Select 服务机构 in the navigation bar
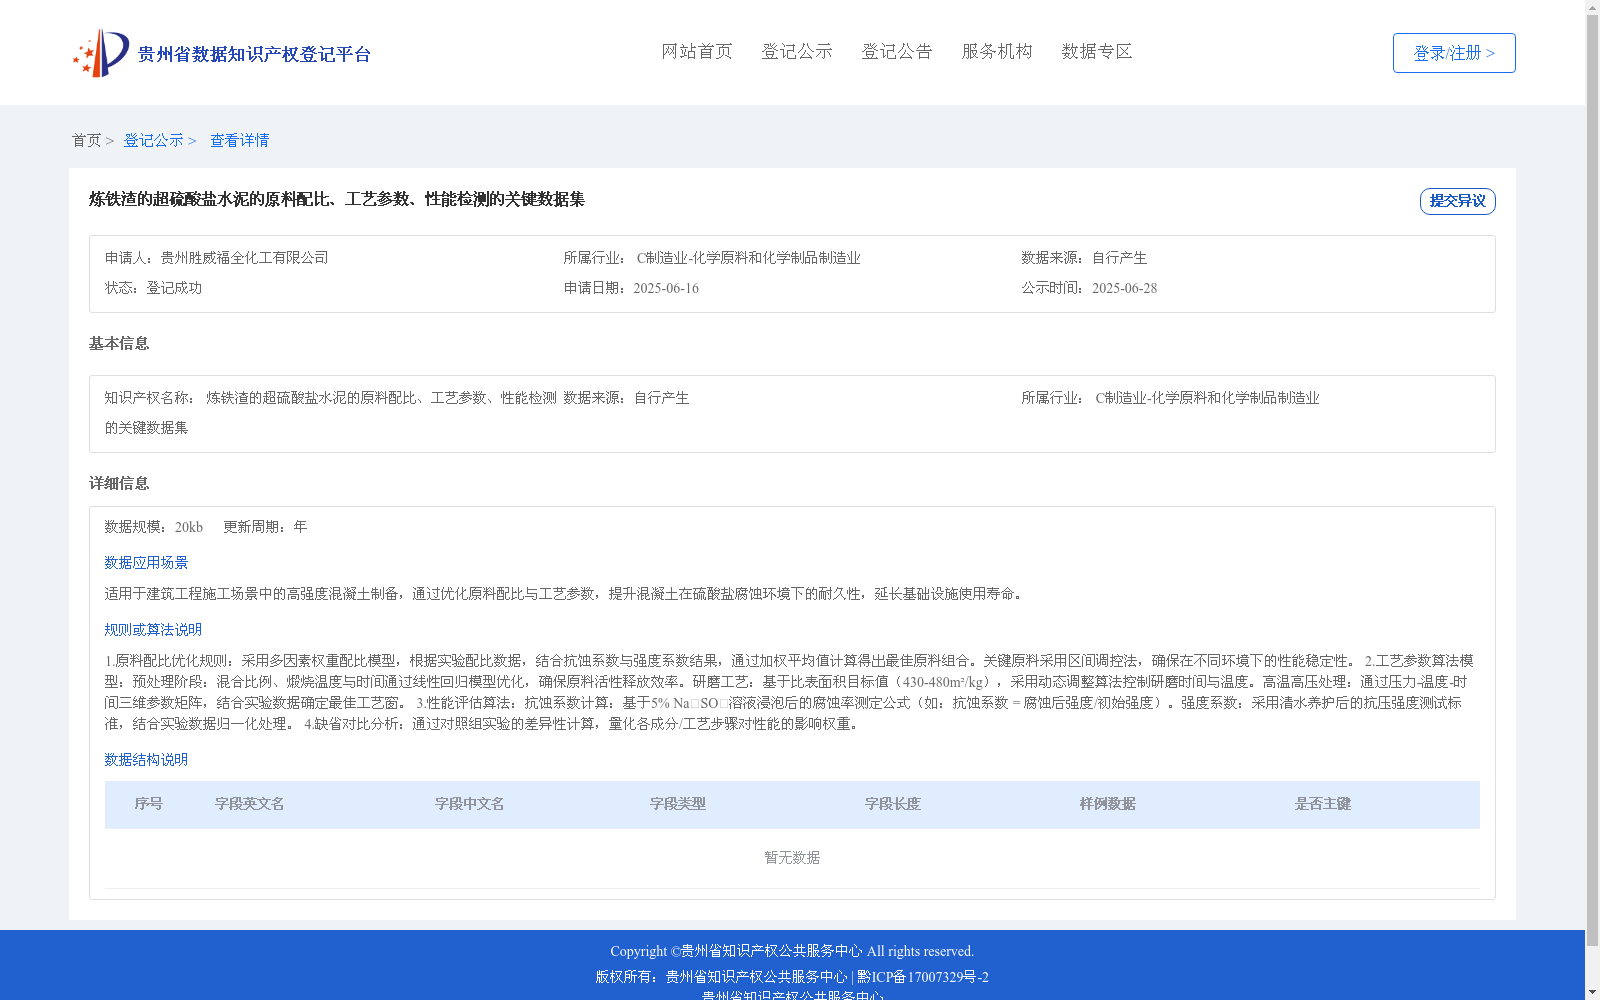 [997, 51]
